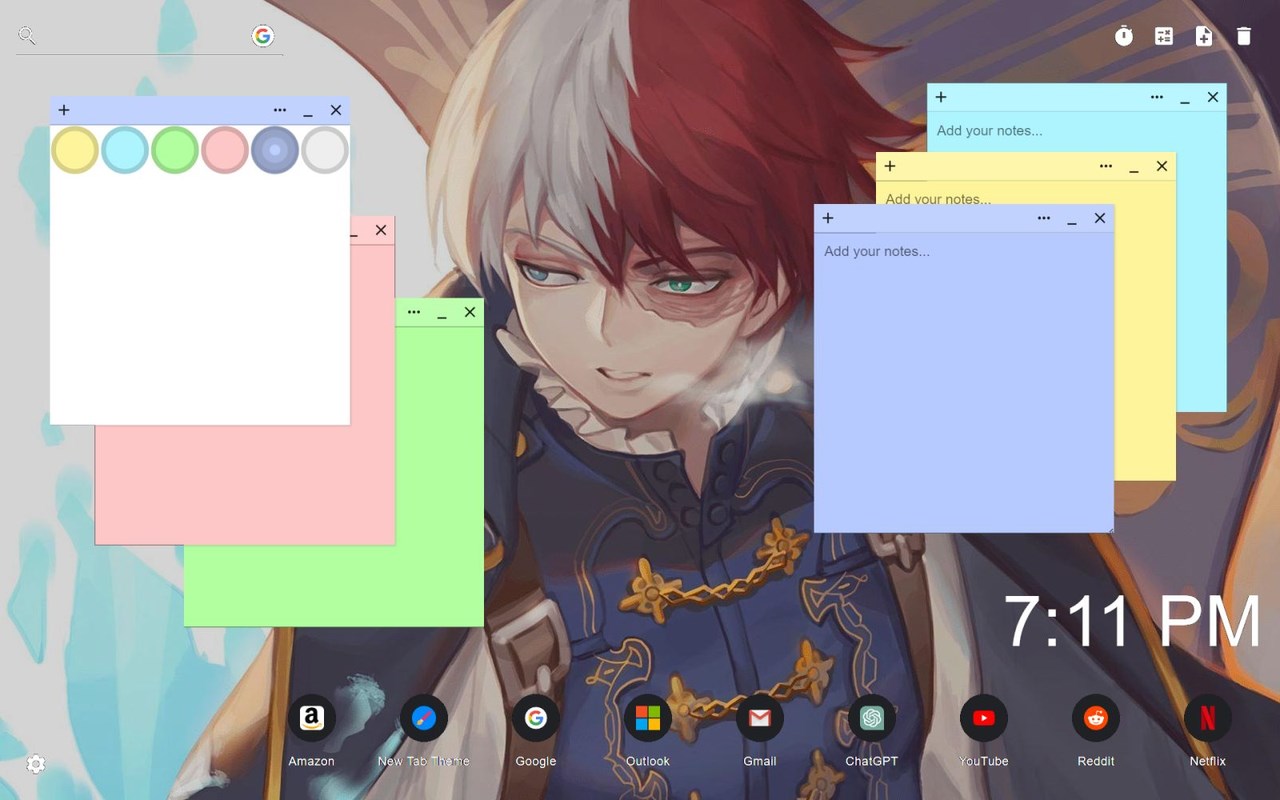Screen dimensions: 1280x800
Task: Add note from cyan note's plus
Action: (941, 97)
